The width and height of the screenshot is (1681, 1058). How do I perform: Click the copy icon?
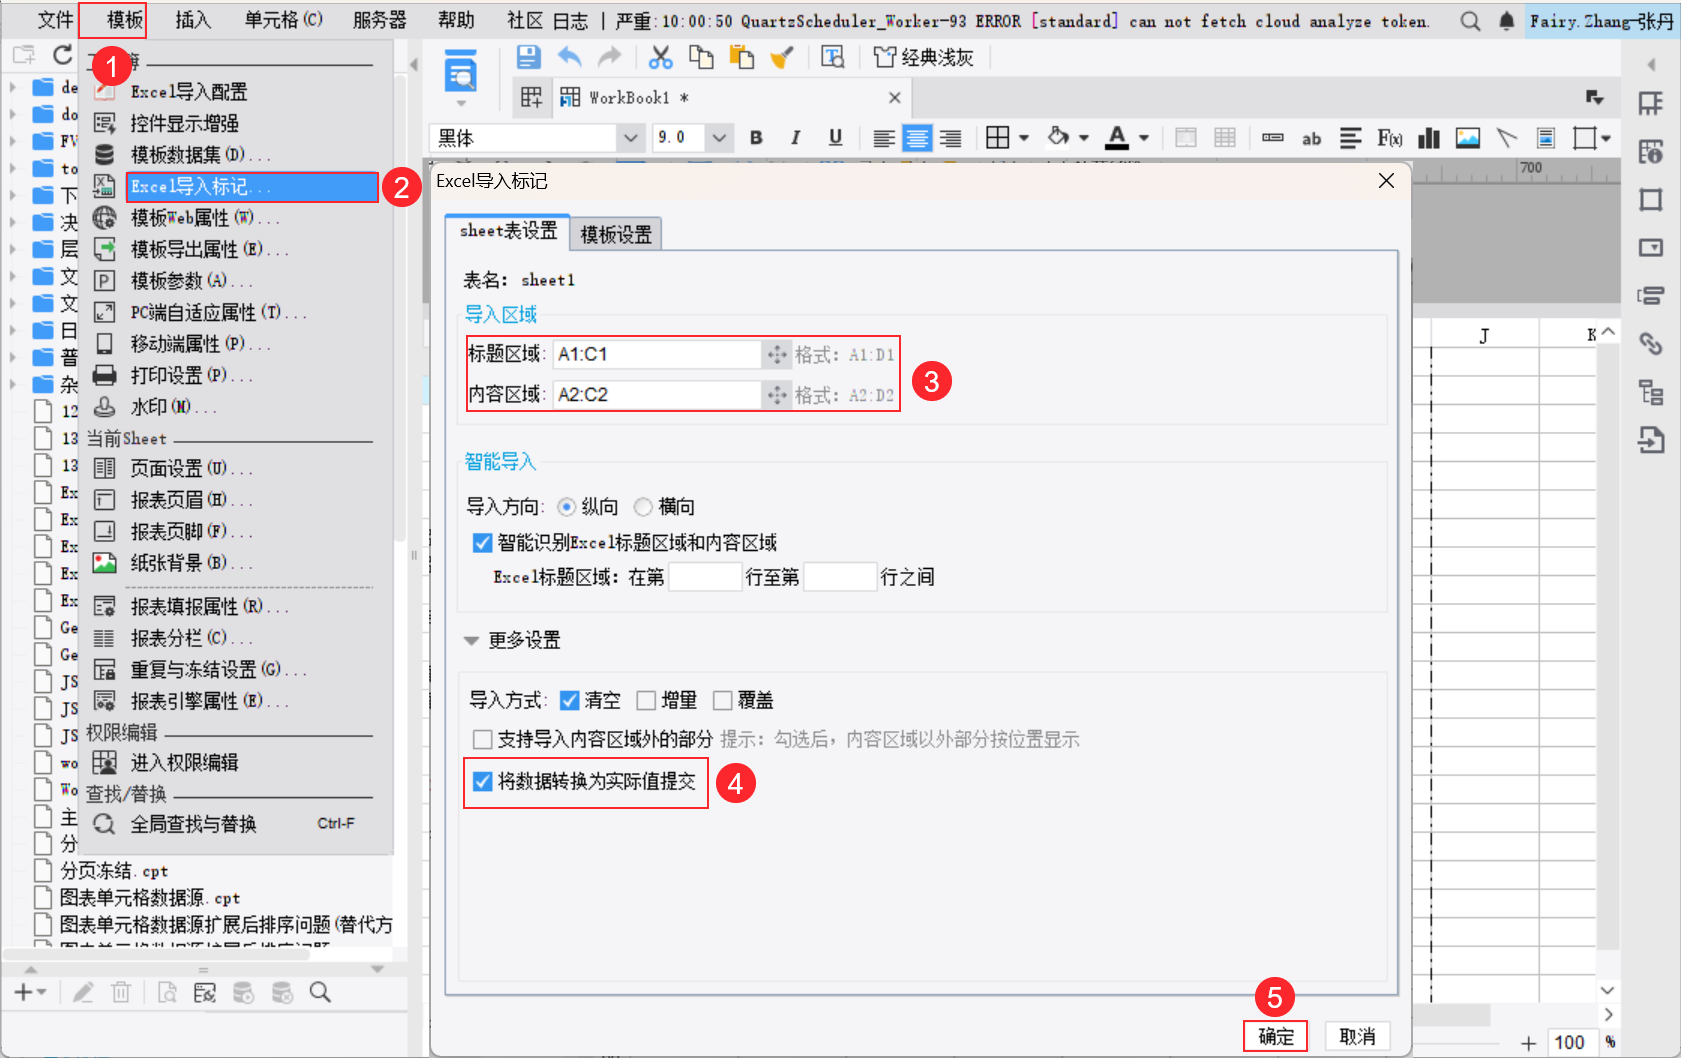coord(701,57)
